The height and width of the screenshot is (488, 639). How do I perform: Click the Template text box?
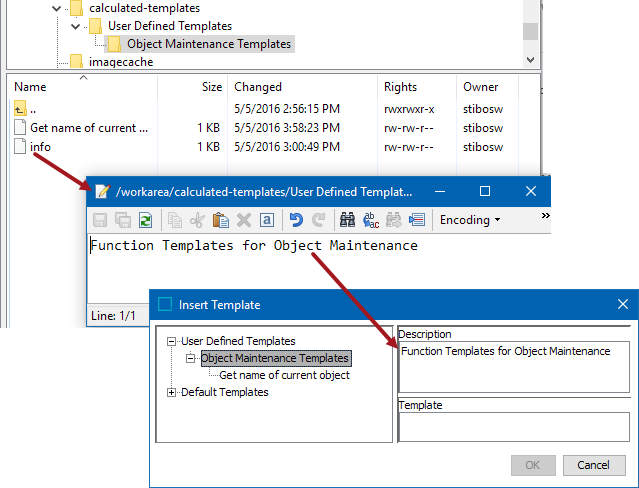click(x=514, y=427)
